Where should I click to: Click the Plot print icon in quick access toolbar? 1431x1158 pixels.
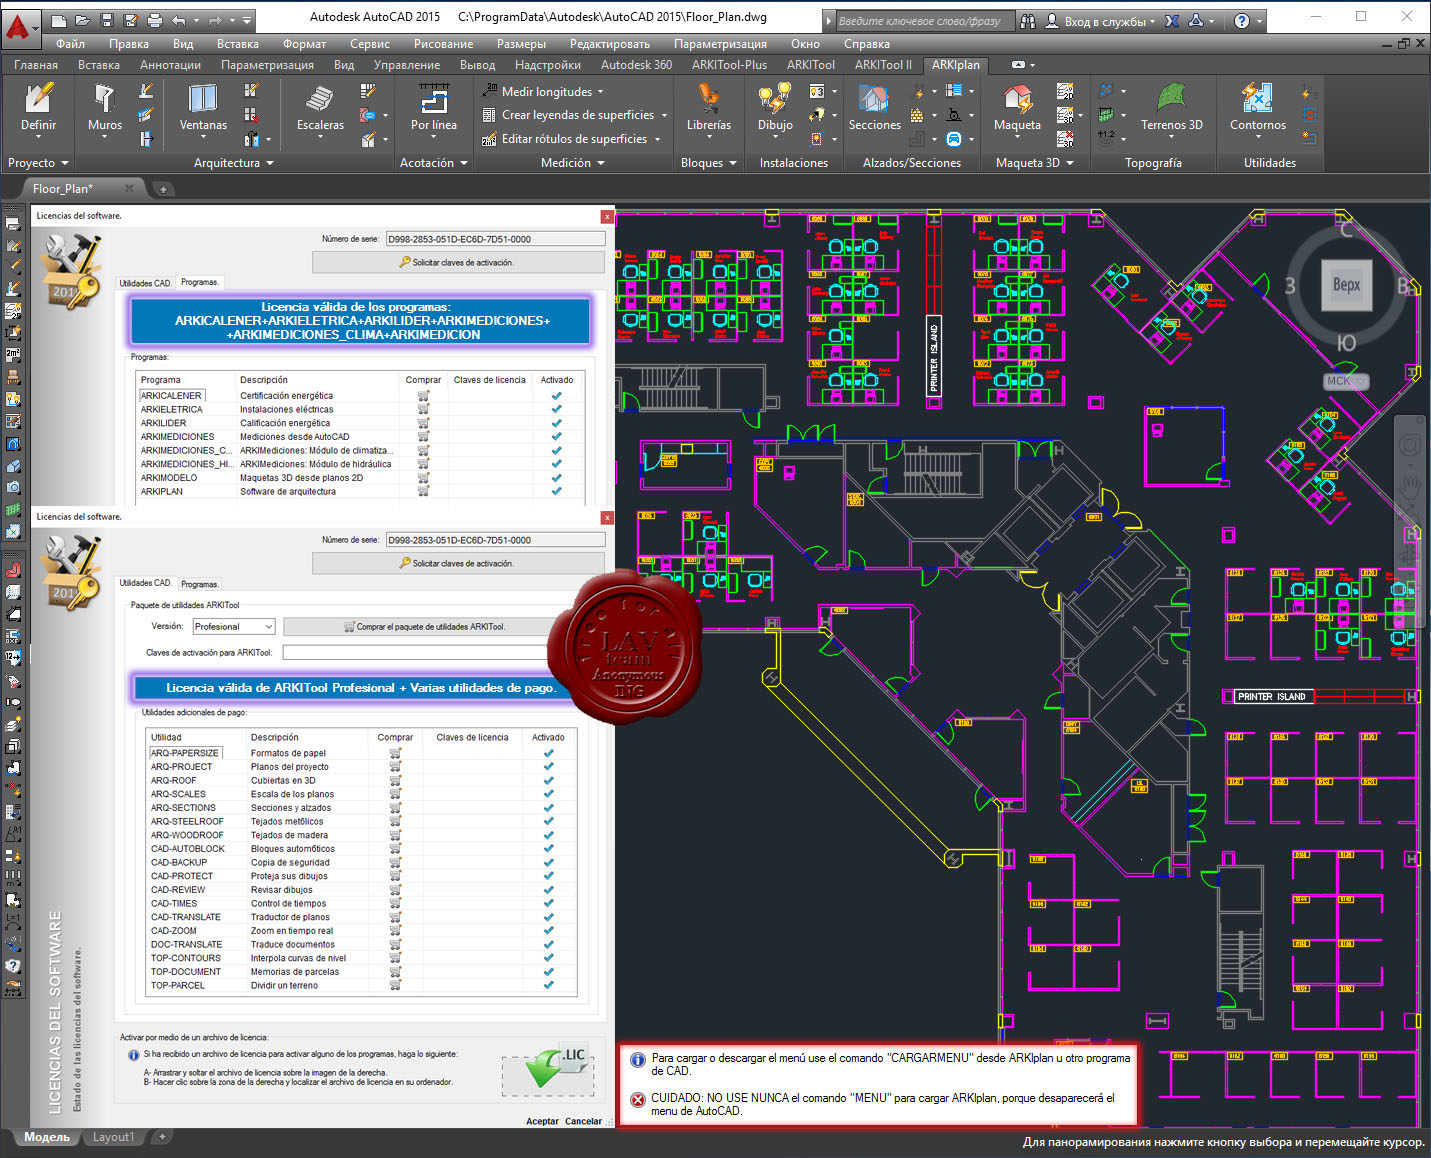(x=154, y=20)
